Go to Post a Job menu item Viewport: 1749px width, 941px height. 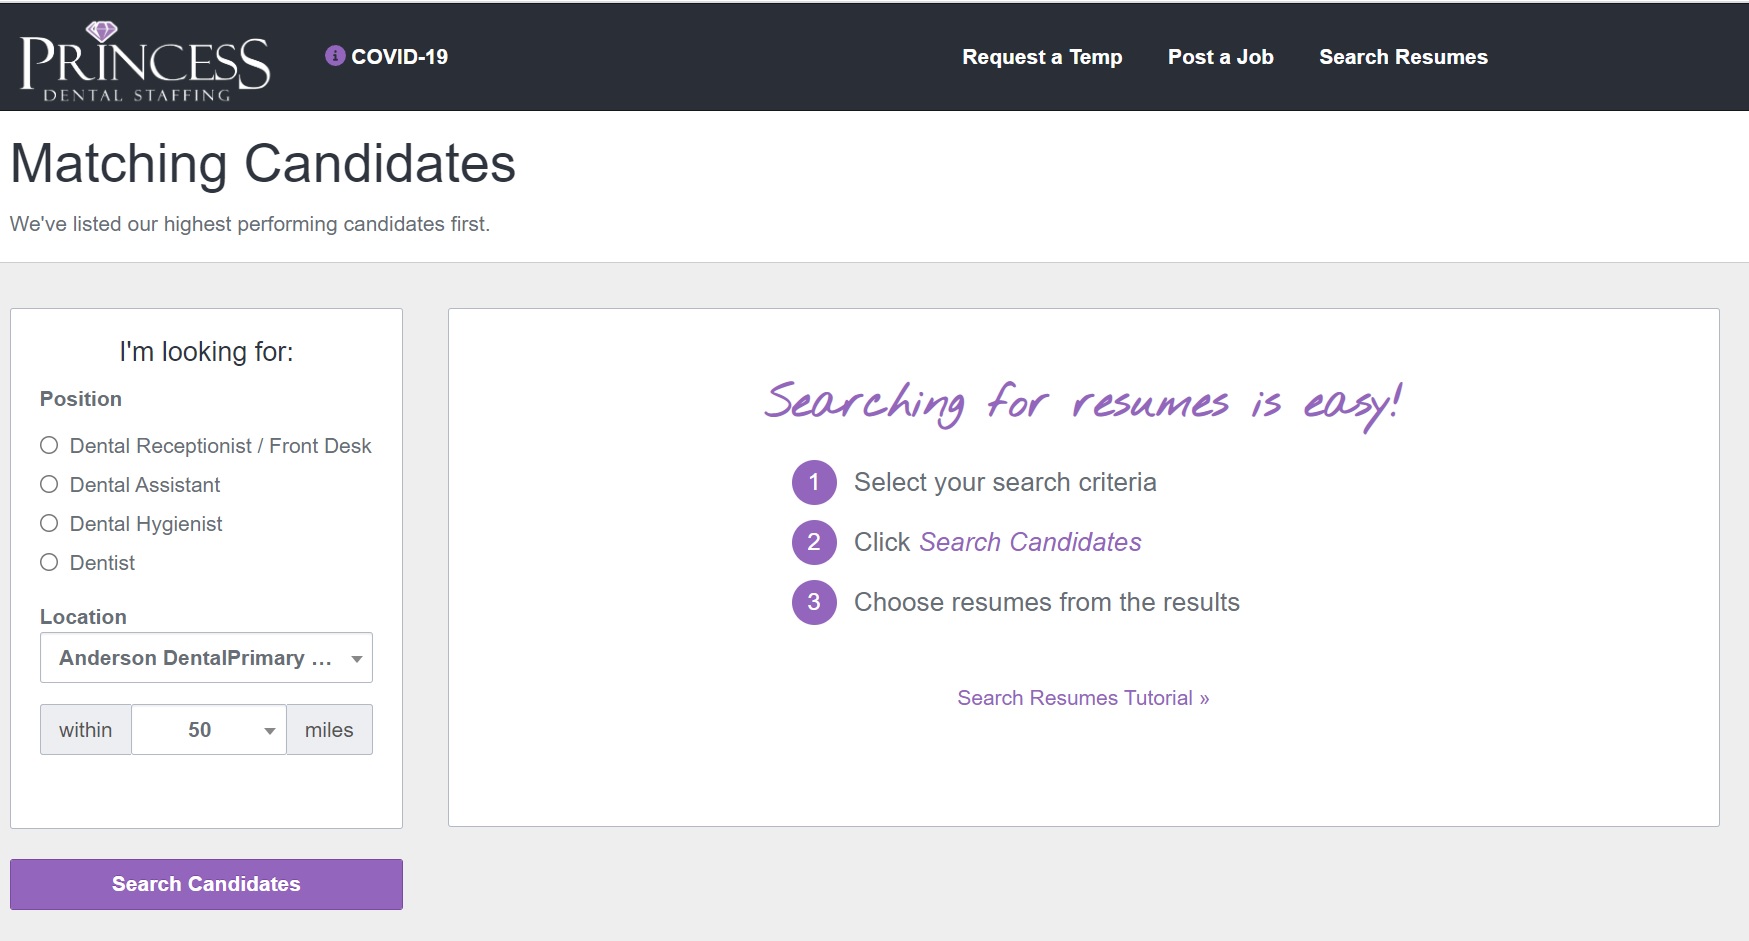[x=1220, y=57]
